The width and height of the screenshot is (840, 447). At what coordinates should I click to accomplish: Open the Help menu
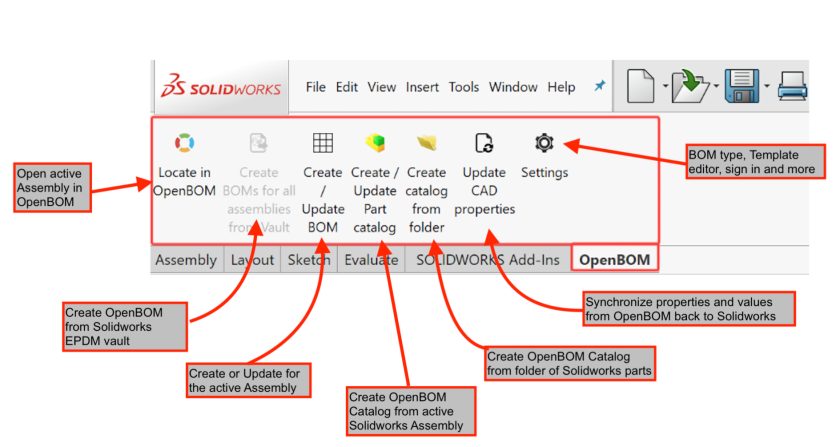tap(561, 87)
